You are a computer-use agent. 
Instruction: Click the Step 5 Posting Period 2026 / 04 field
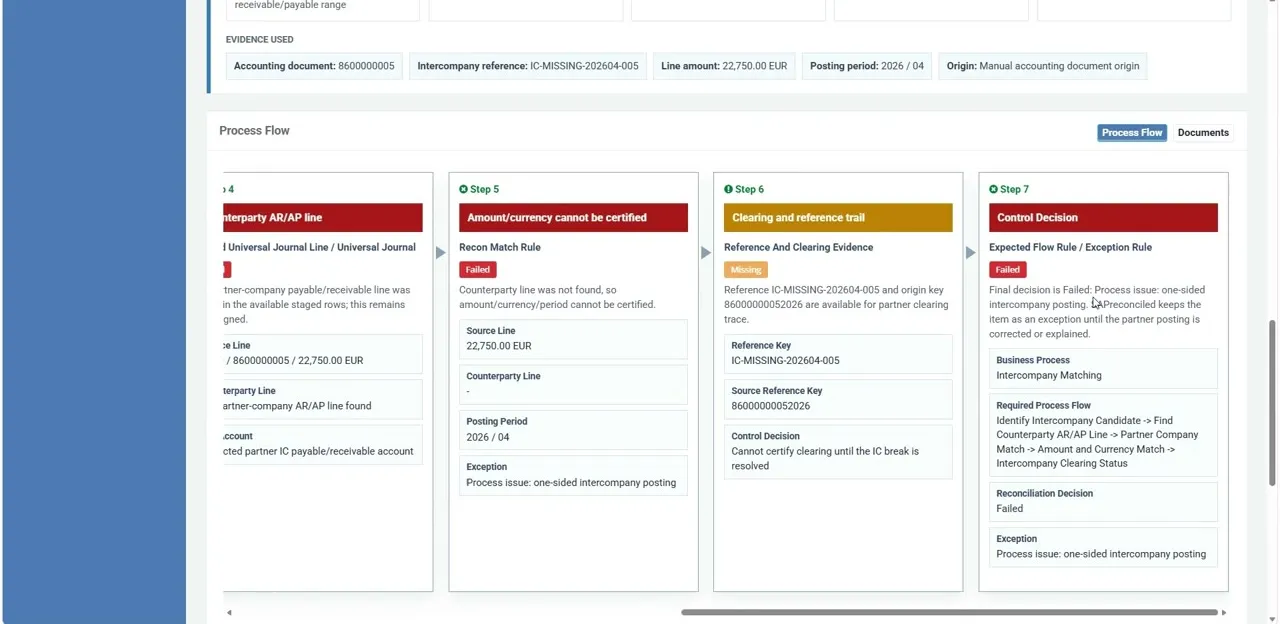point(573,430)
